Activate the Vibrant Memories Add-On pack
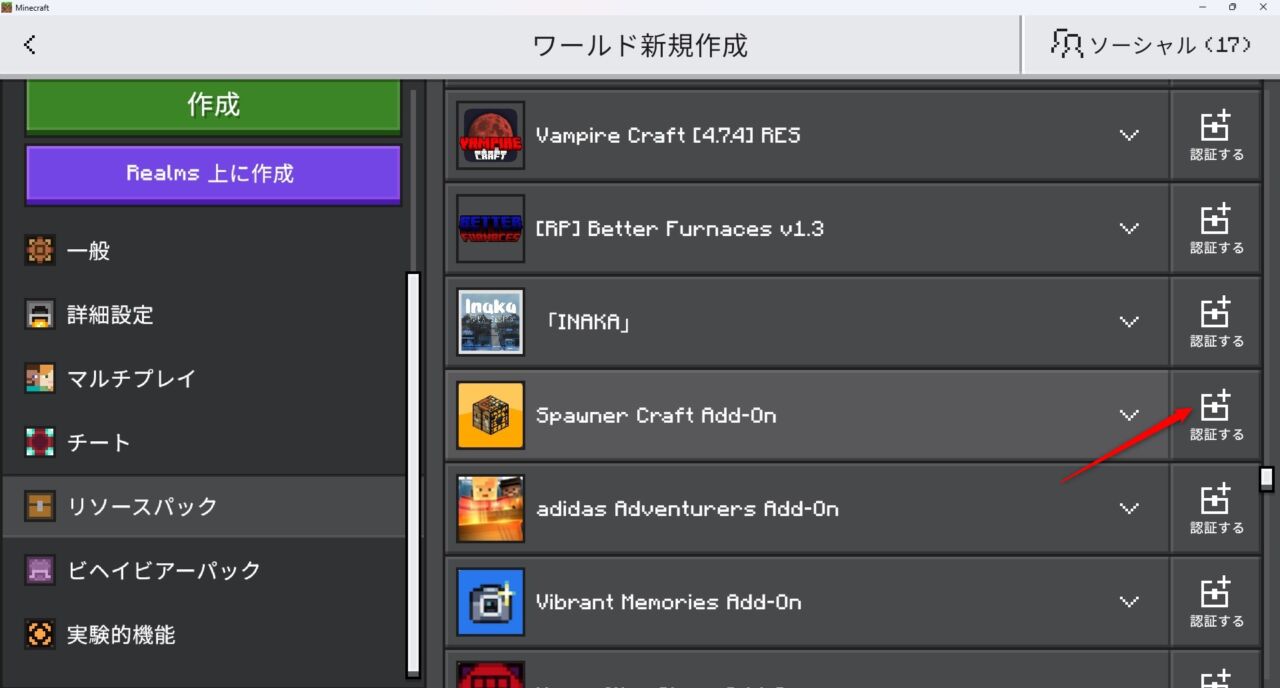The image size is (1280, 688). coord(1216,602)
